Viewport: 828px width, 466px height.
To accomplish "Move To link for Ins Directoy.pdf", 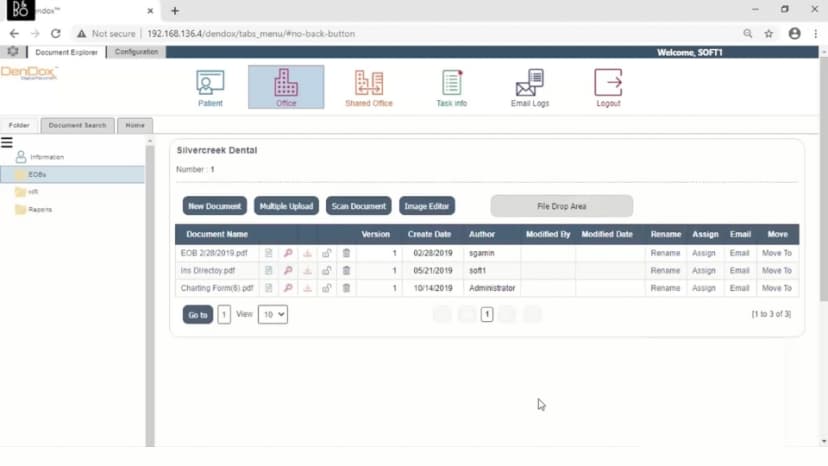I will 777,271.
